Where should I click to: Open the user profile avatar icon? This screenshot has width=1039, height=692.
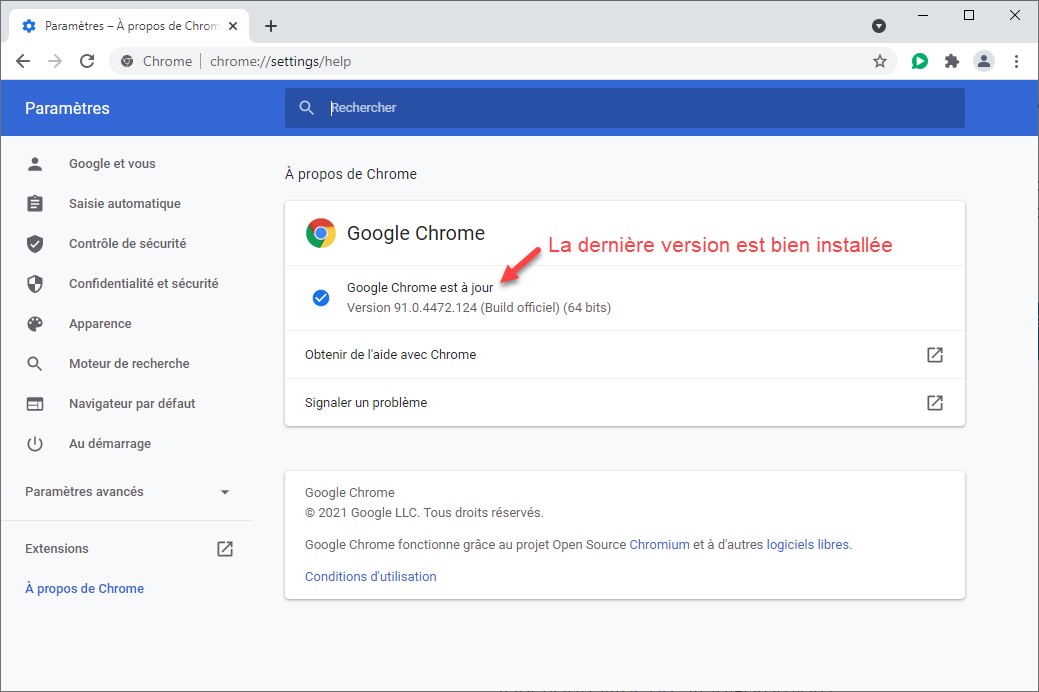[984, 61]
